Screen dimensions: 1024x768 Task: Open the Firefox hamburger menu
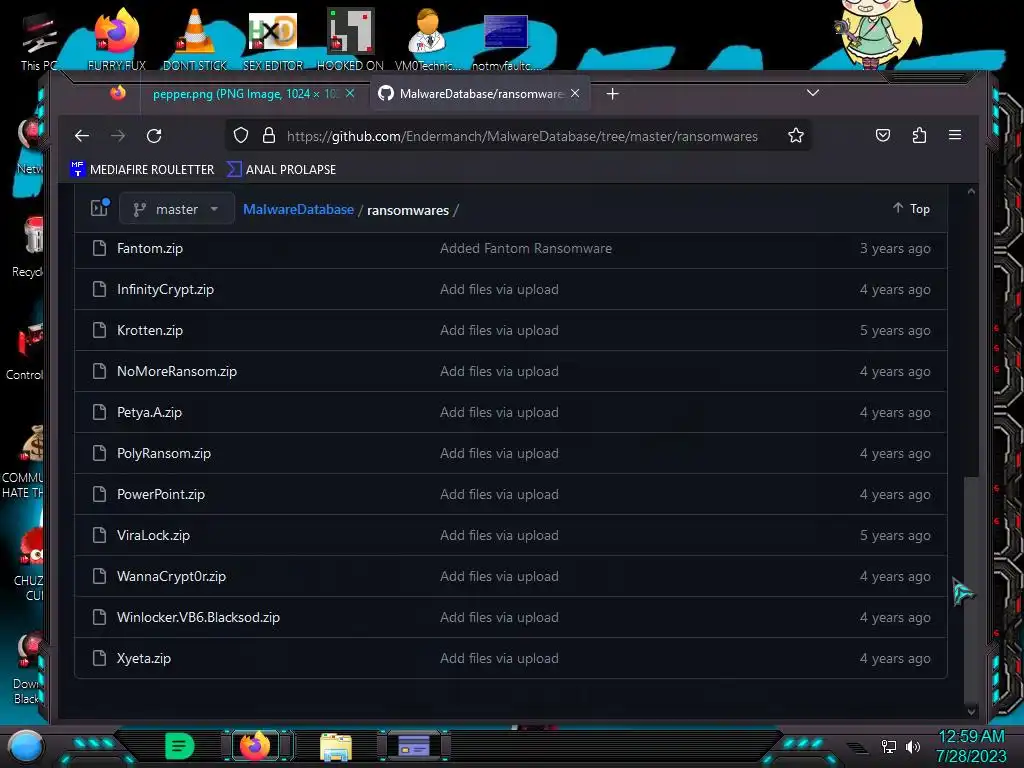pos(955,135)
